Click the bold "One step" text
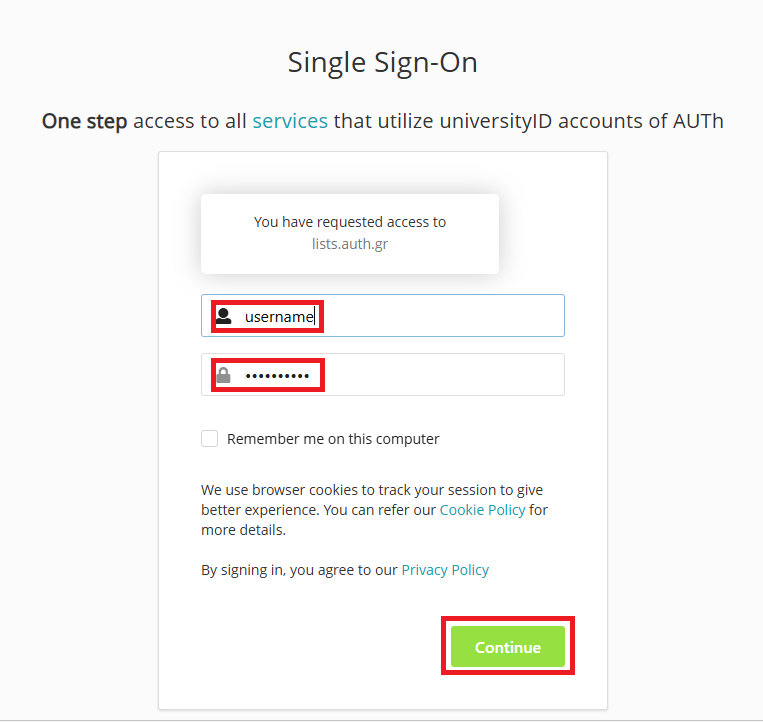The image size is (763, 722). [84, 122]
